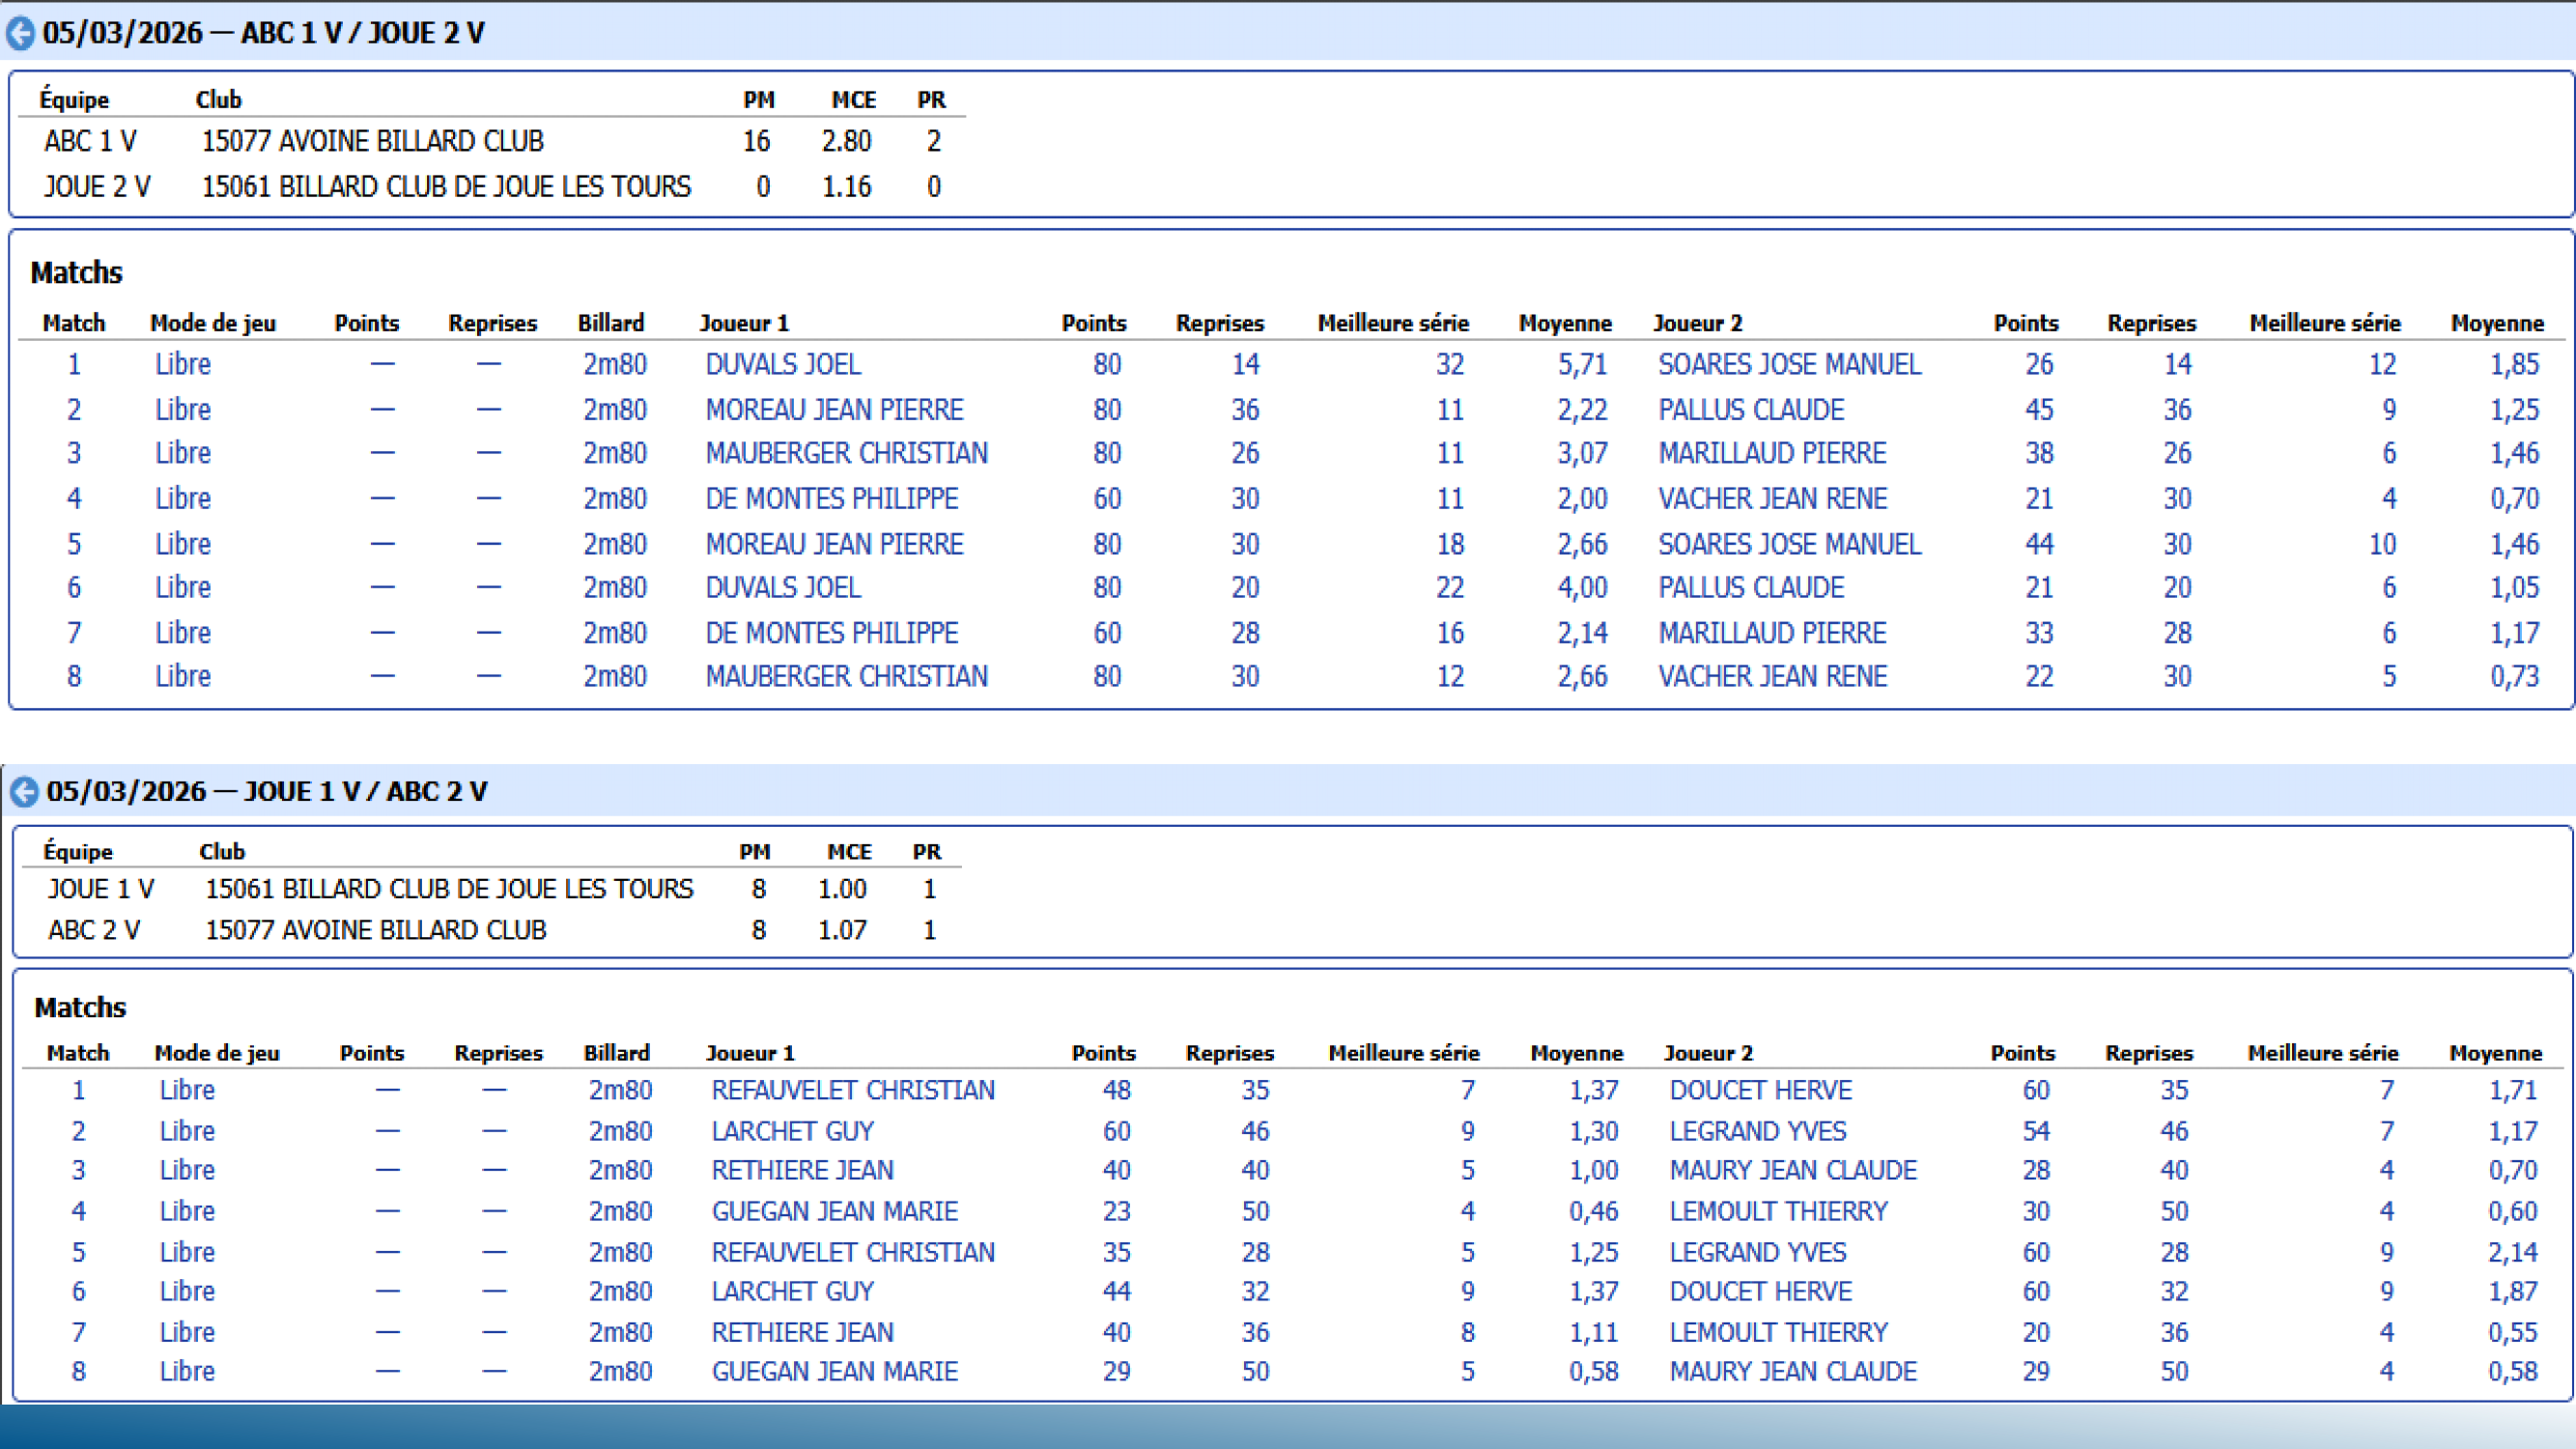
Task: Select GUEGAN JEAN MARIE in match 8
Action: [835, 1371]
